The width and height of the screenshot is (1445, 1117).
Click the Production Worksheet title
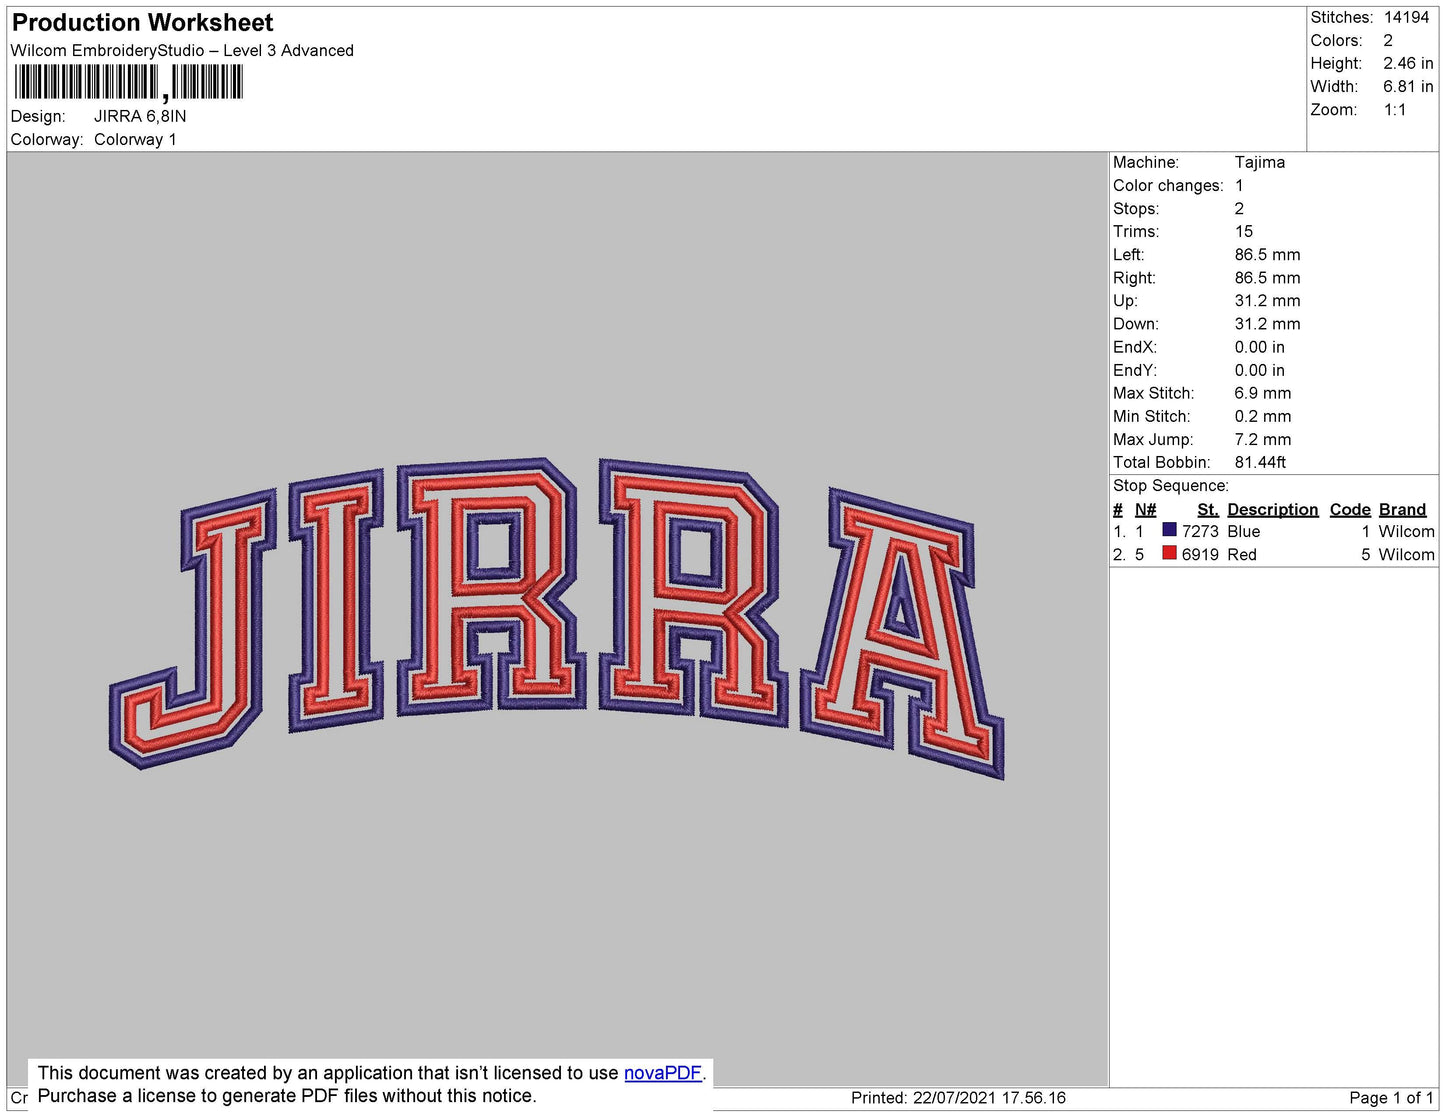click(143, 23)
